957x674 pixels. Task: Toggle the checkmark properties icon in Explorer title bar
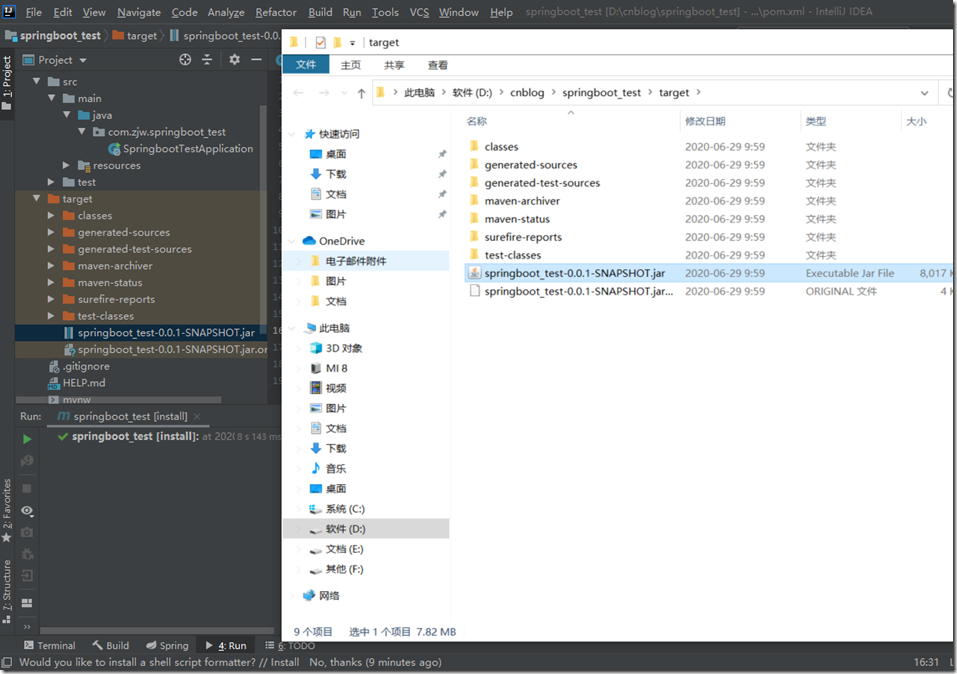point(320,42)
